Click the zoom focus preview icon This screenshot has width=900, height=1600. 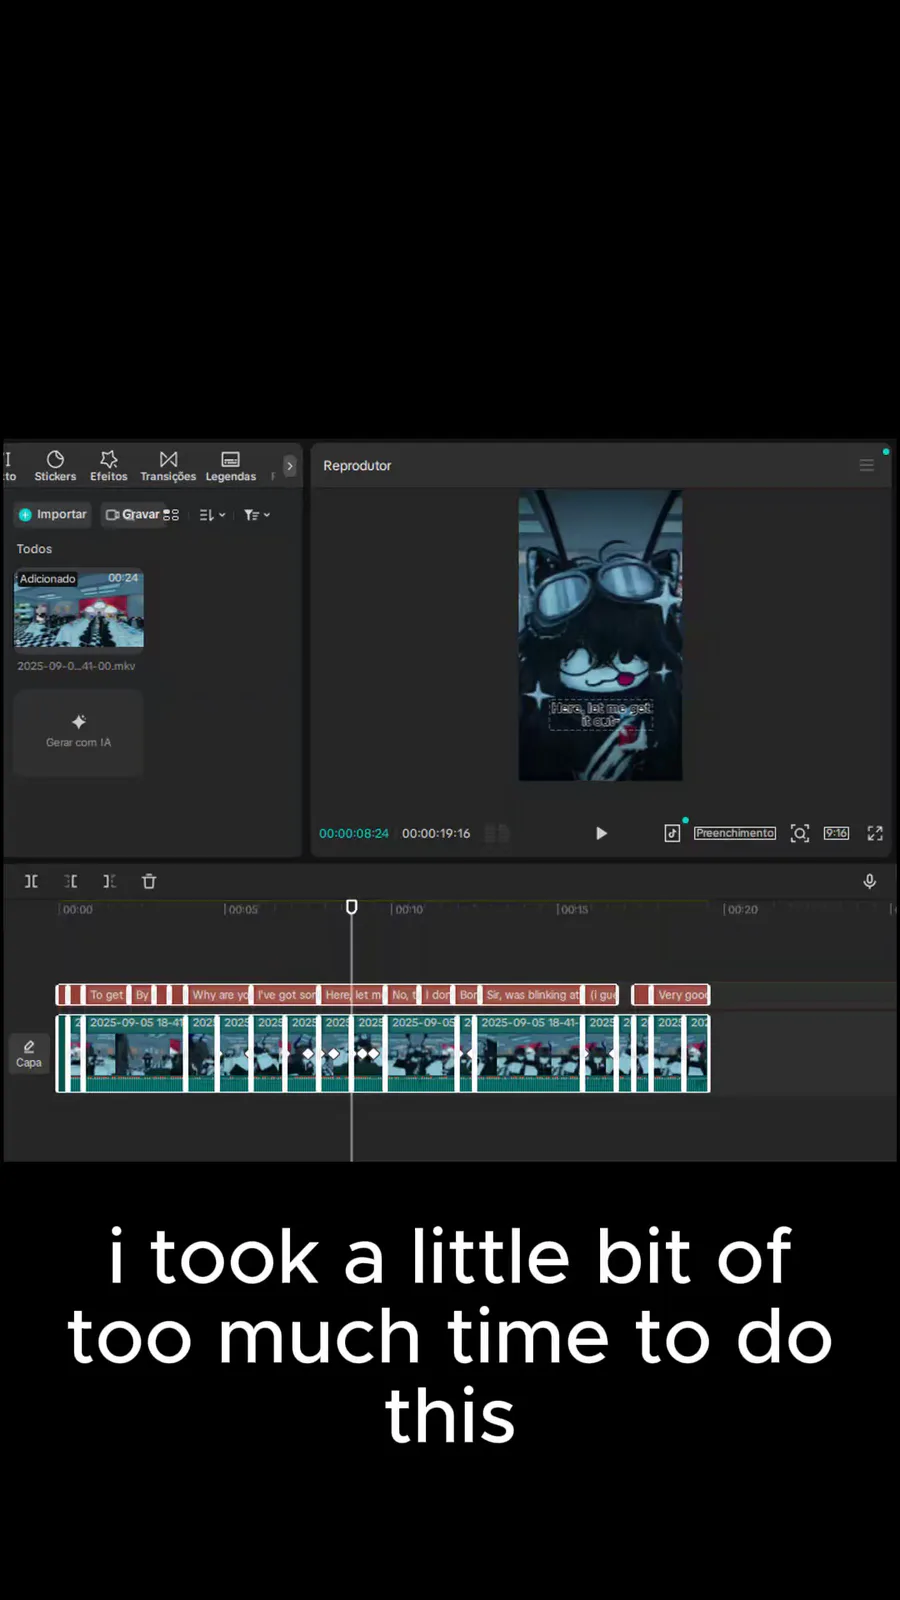click(800, 833)
